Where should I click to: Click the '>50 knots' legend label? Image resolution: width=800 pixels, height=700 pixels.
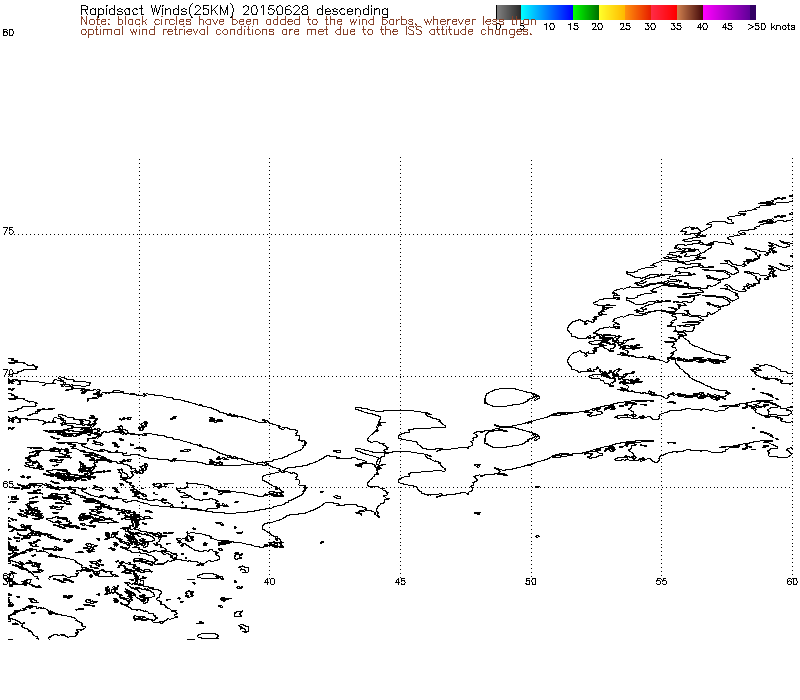coord(771,27)
